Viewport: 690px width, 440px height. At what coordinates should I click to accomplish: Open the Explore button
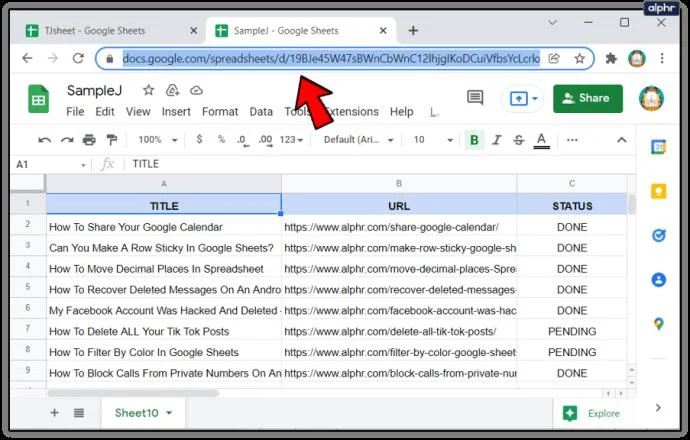(592, 413)
